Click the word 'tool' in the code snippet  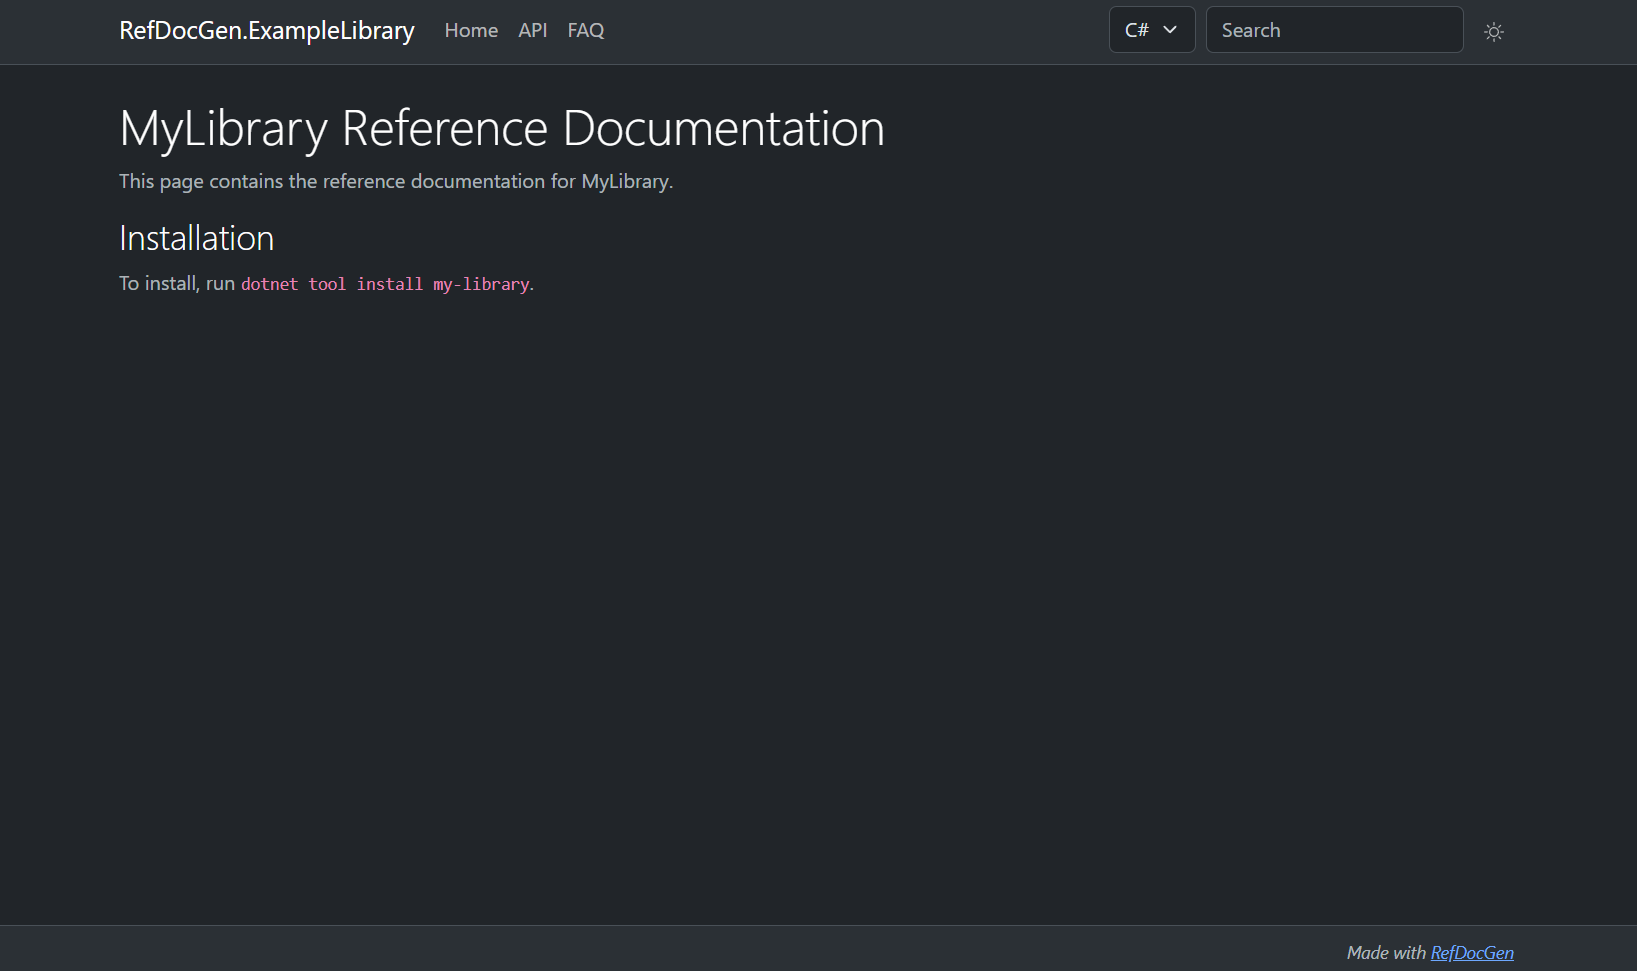point(327,284)
